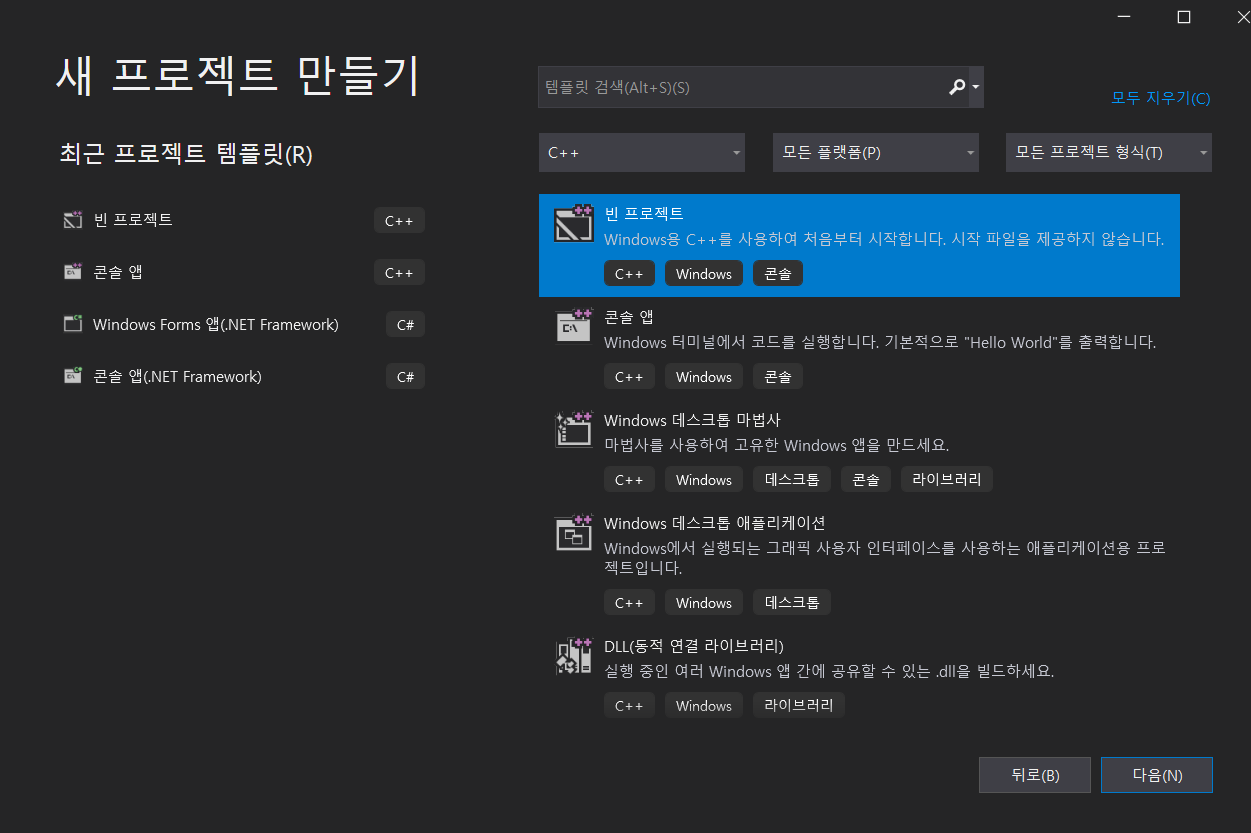The width and height of the screenshot is (1251, 833).
Task: Click the DLL(동적 연결 라이브러리) template icon
Action: coord(574,655)
